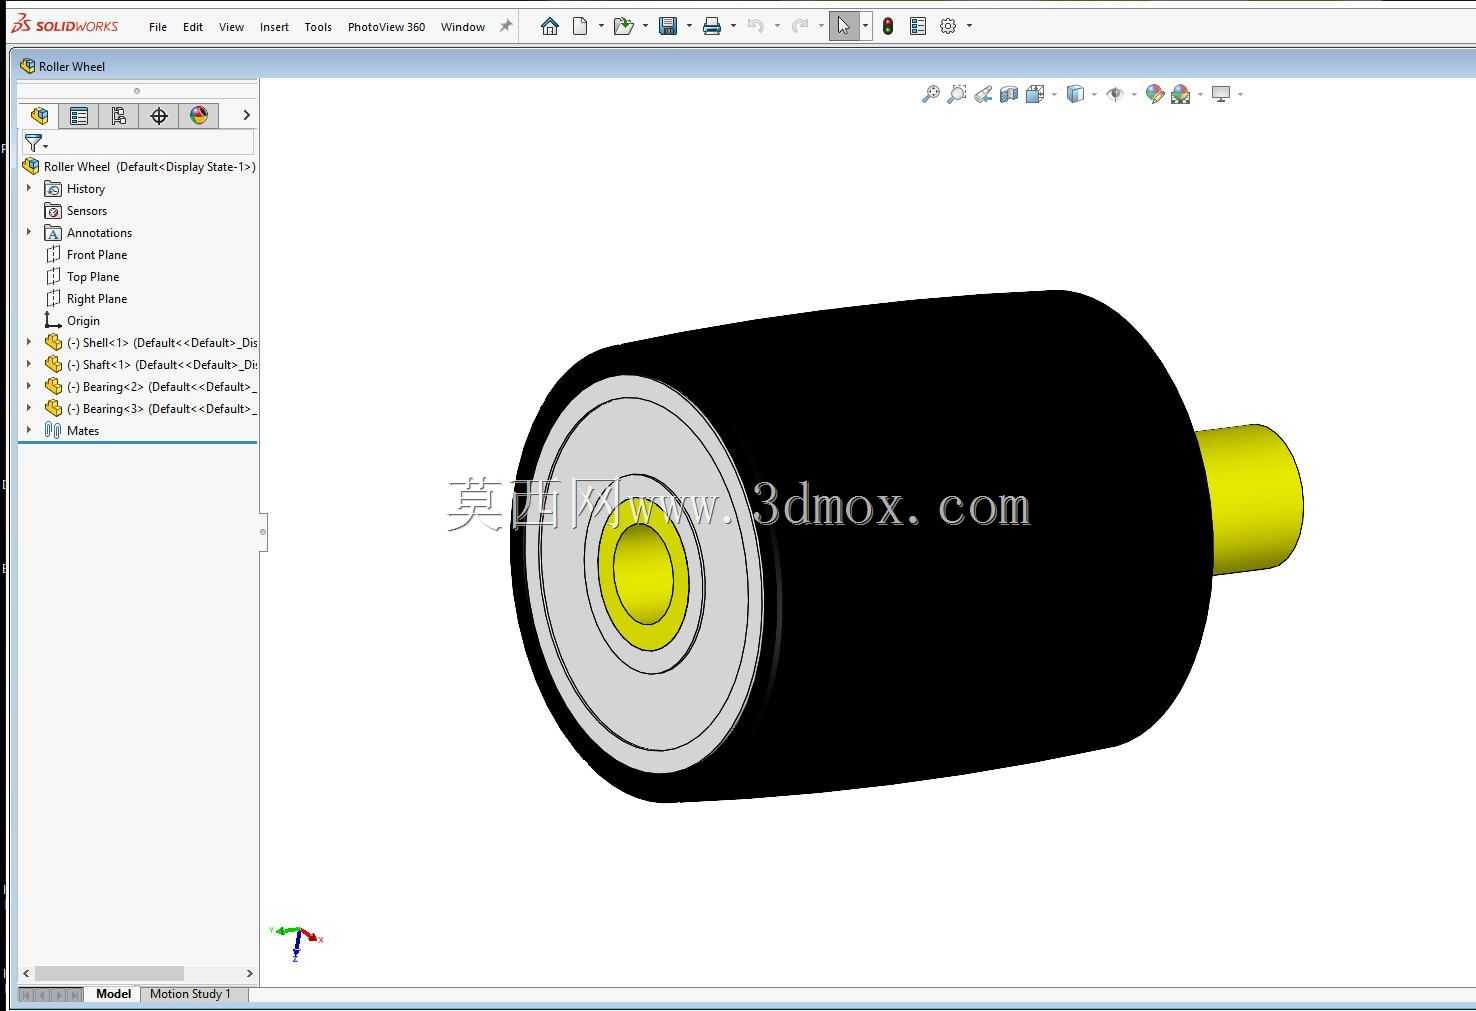Expand the Annotations tree node
The height and width of the screenshot is (1011, 1476).
[x=29, y=232]
